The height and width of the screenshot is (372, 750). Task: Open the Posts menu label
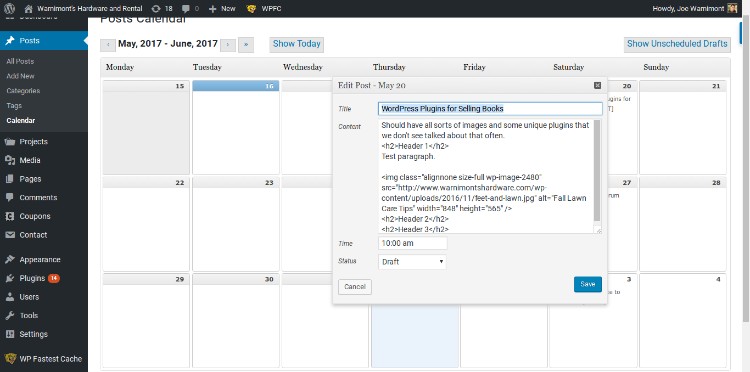click(x=30, y=41)
